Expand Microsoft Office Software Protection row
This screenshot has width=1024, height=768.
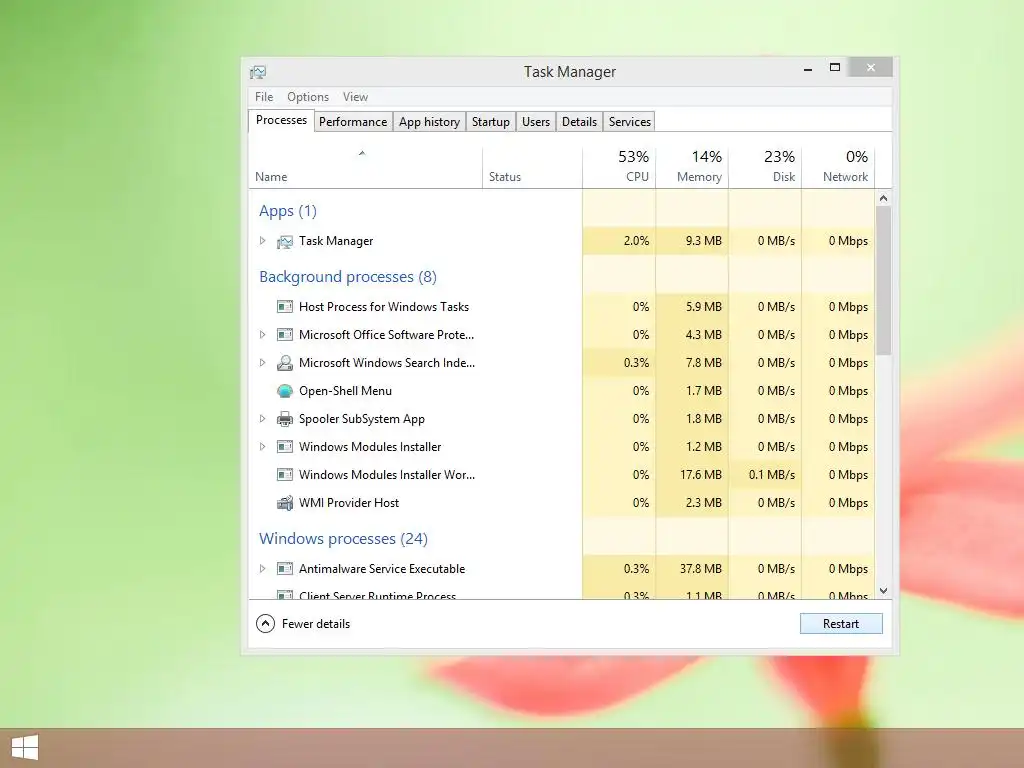point(263,334)
